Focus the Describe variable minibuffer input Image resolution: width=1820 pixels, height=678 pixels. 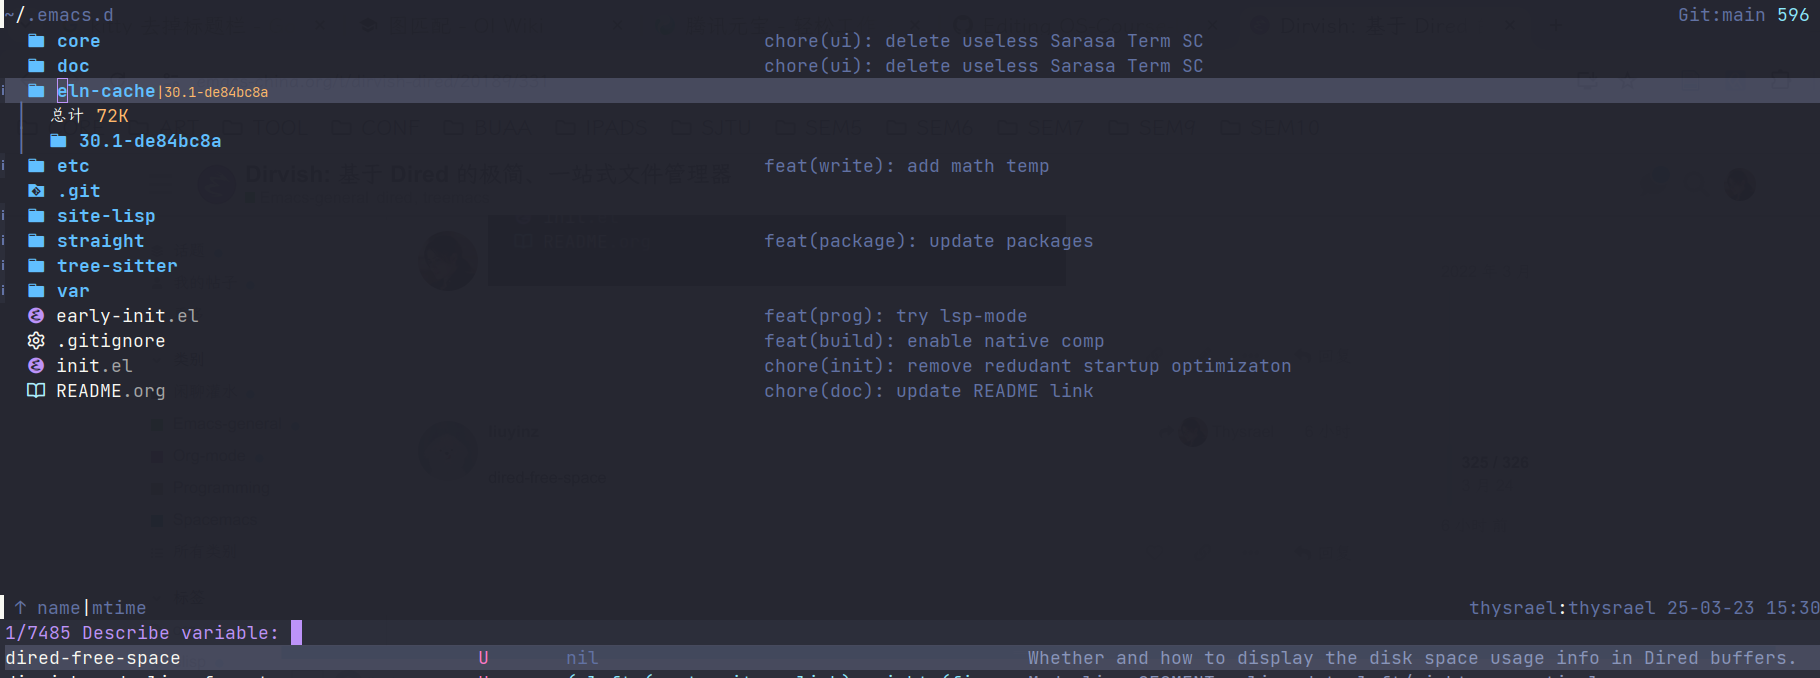coord(296,633)
